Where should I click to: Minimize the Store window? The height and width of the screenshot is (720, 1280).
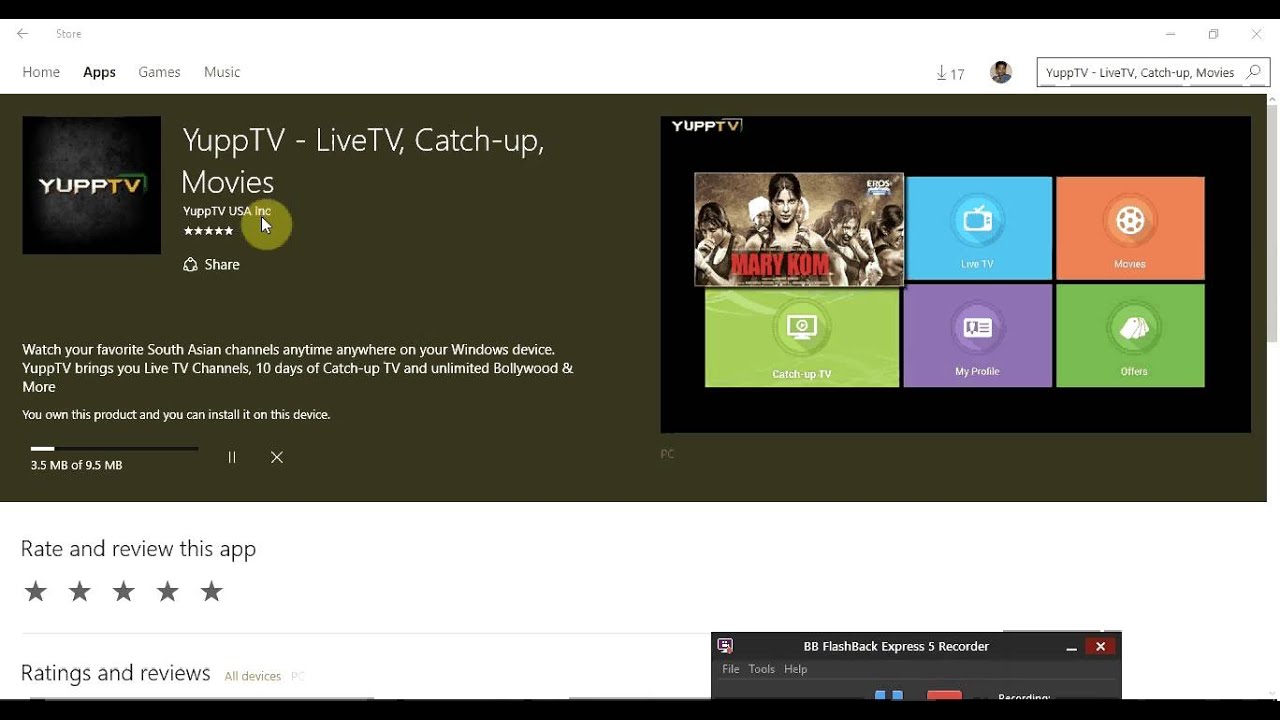click(1170, 34)
